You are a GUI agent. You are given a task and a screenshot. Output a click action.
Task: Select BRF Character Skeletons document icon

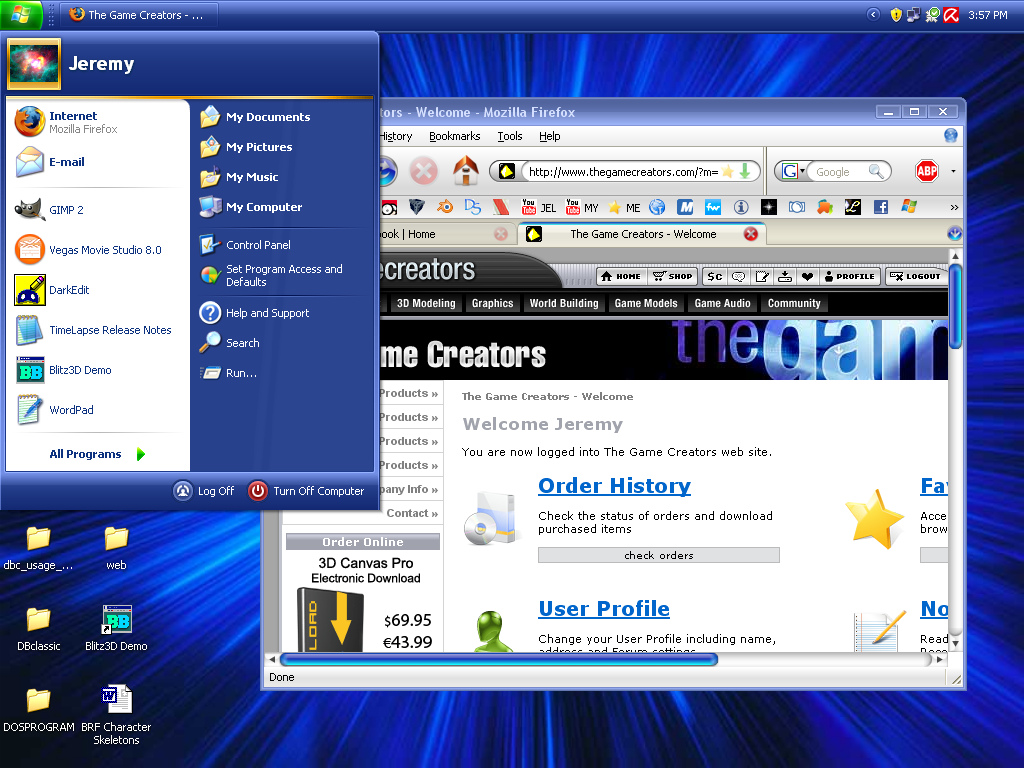(116, 715)
